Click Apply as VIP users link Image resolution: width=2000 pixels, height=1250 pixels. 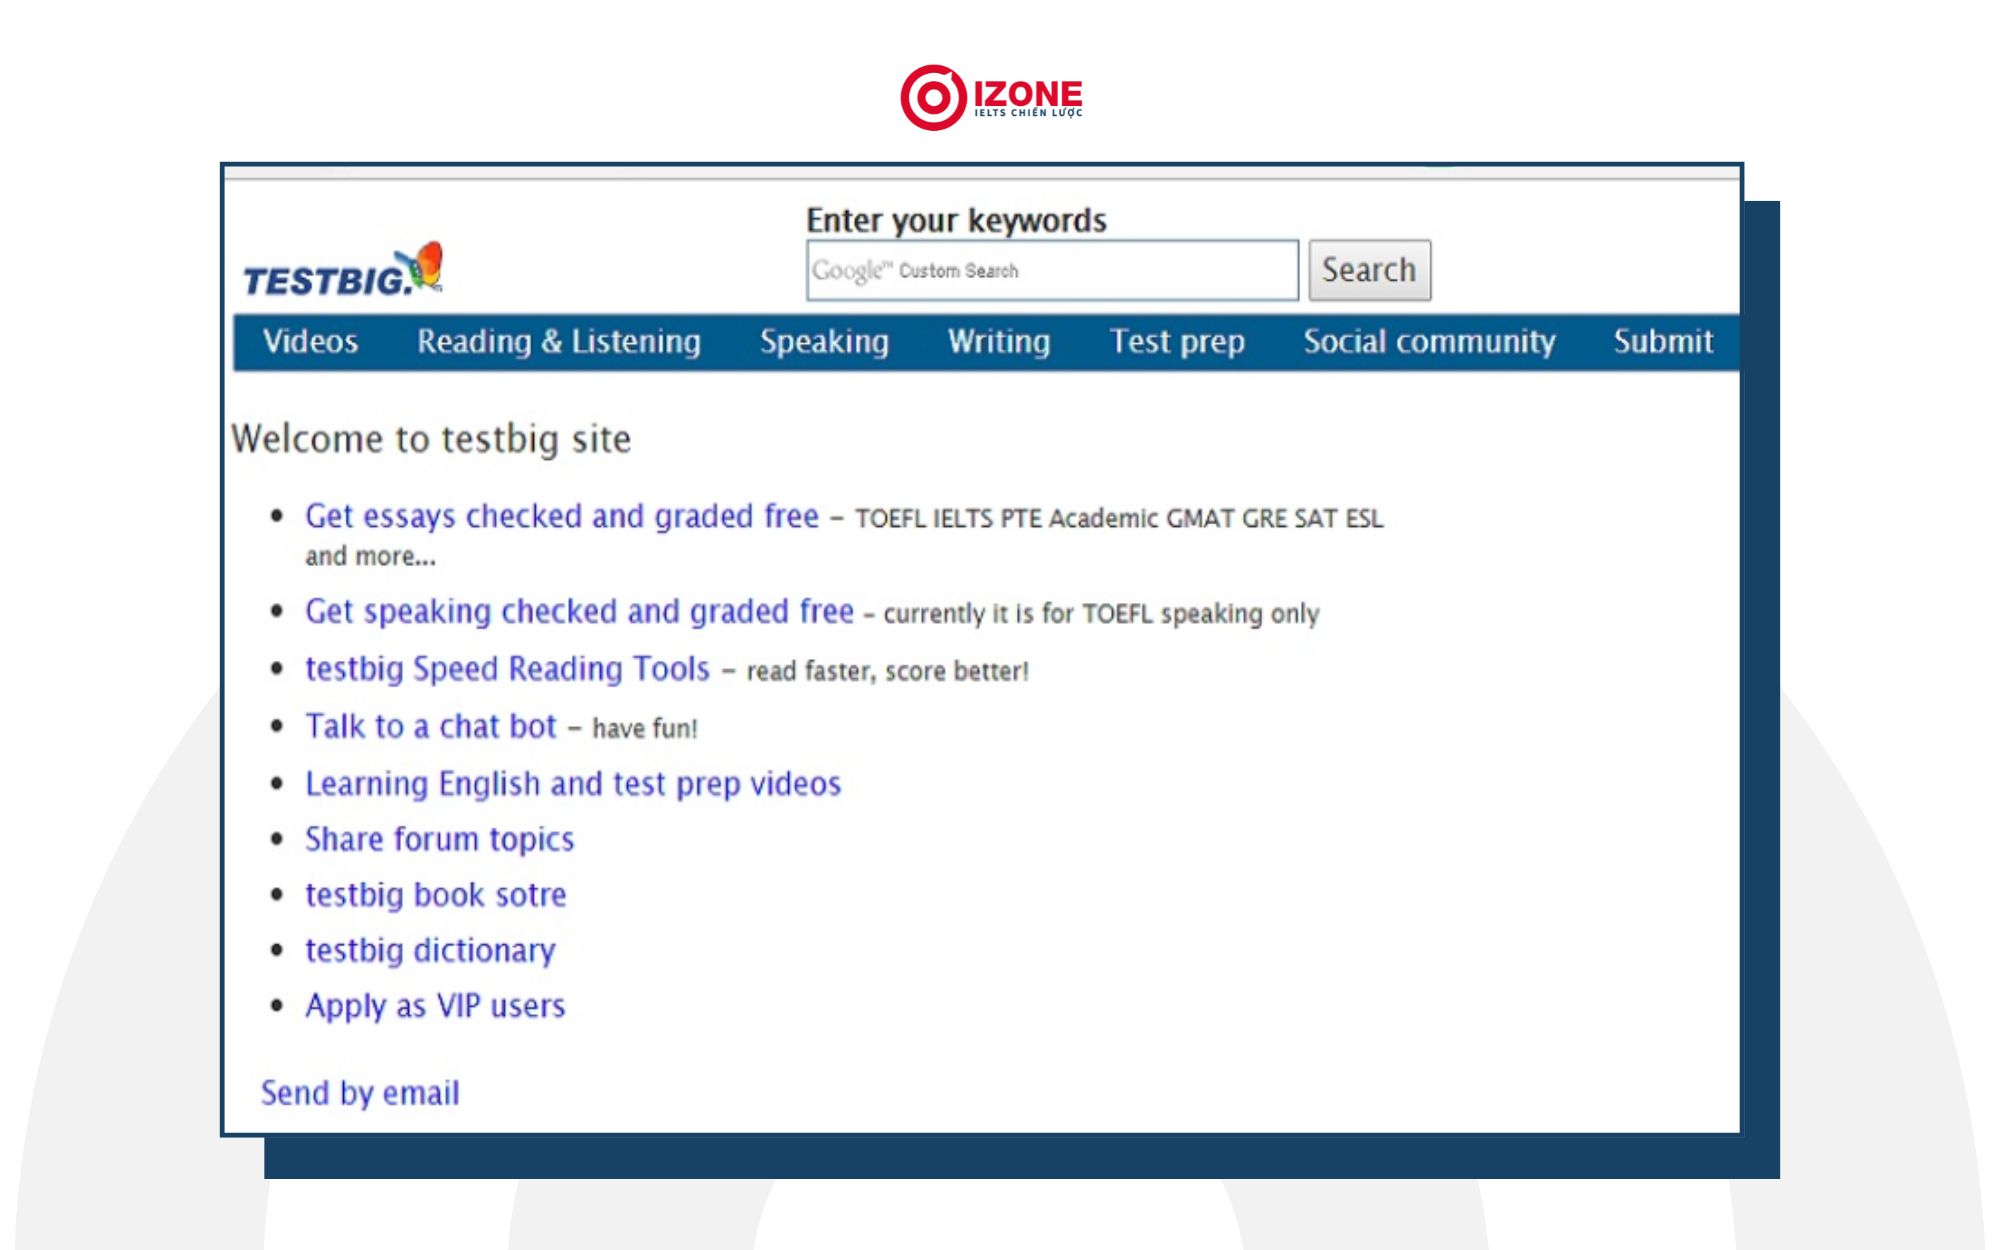(435, 1006)
